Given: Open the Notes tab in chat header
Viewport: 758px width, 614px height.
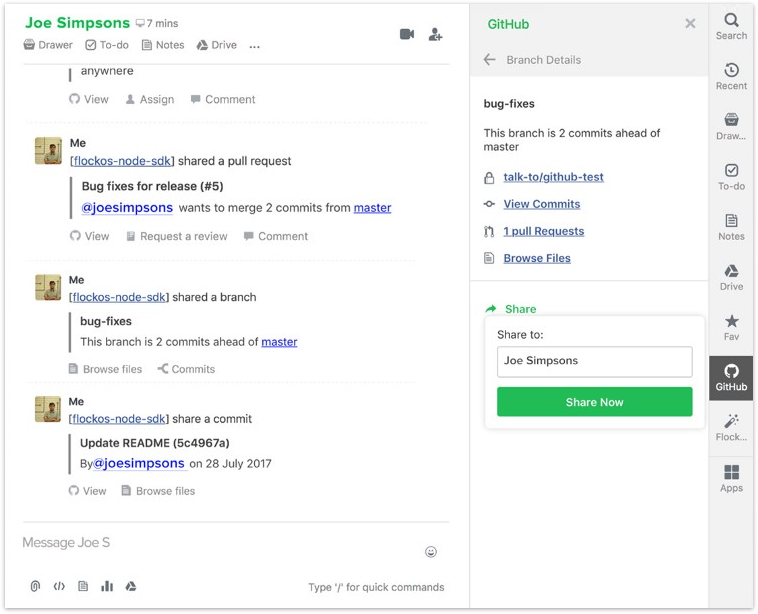Looking at the screenshot, I should coord(163,45).
